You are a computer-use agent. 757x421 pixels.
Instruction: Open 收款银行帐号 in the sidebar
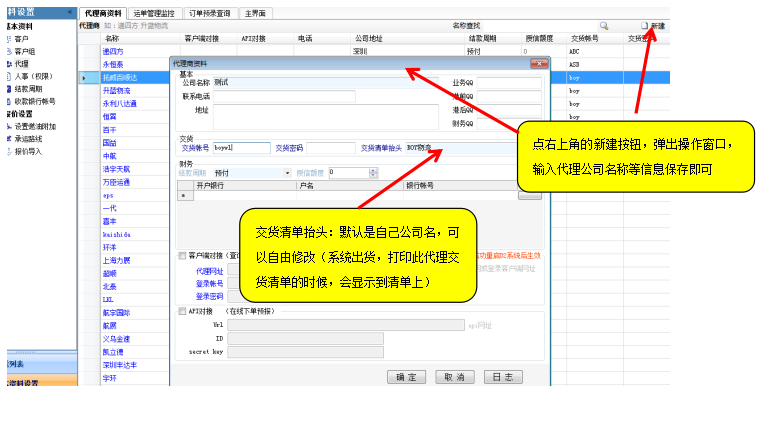tap(33, 101)
